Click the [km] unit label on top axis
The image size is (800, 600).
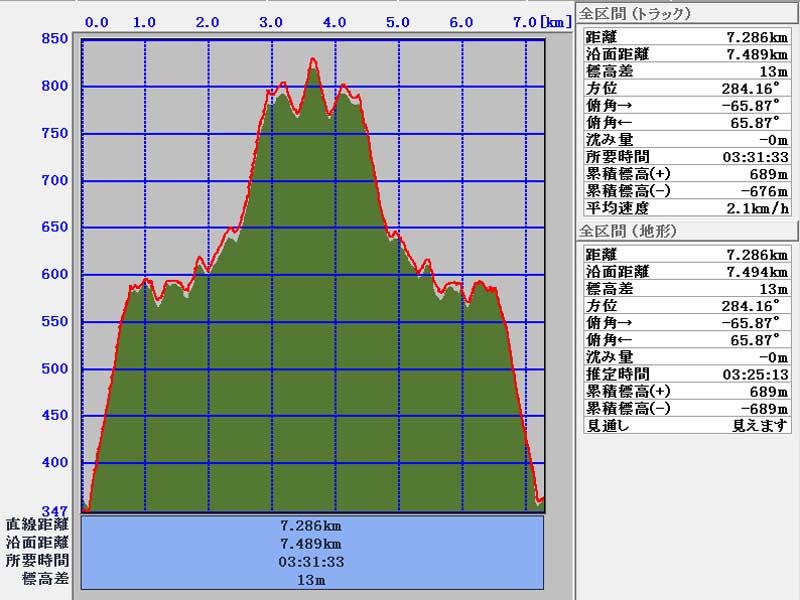click(x=557, y=22)
